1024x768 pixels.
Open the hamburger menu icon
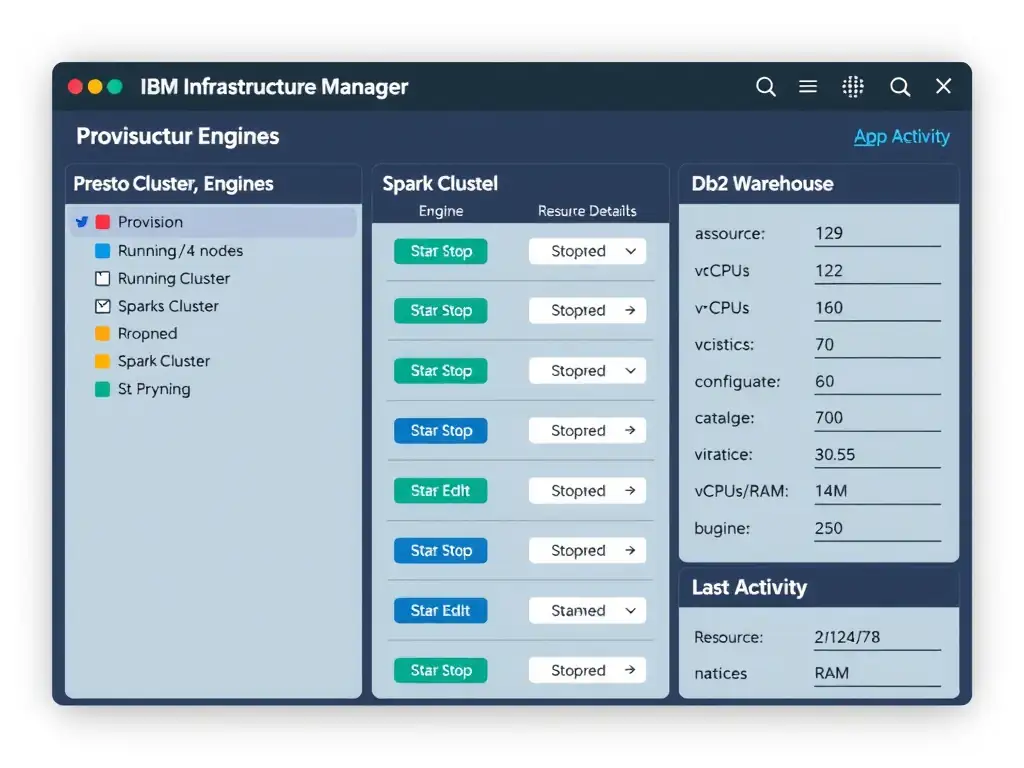pos(808,86)
